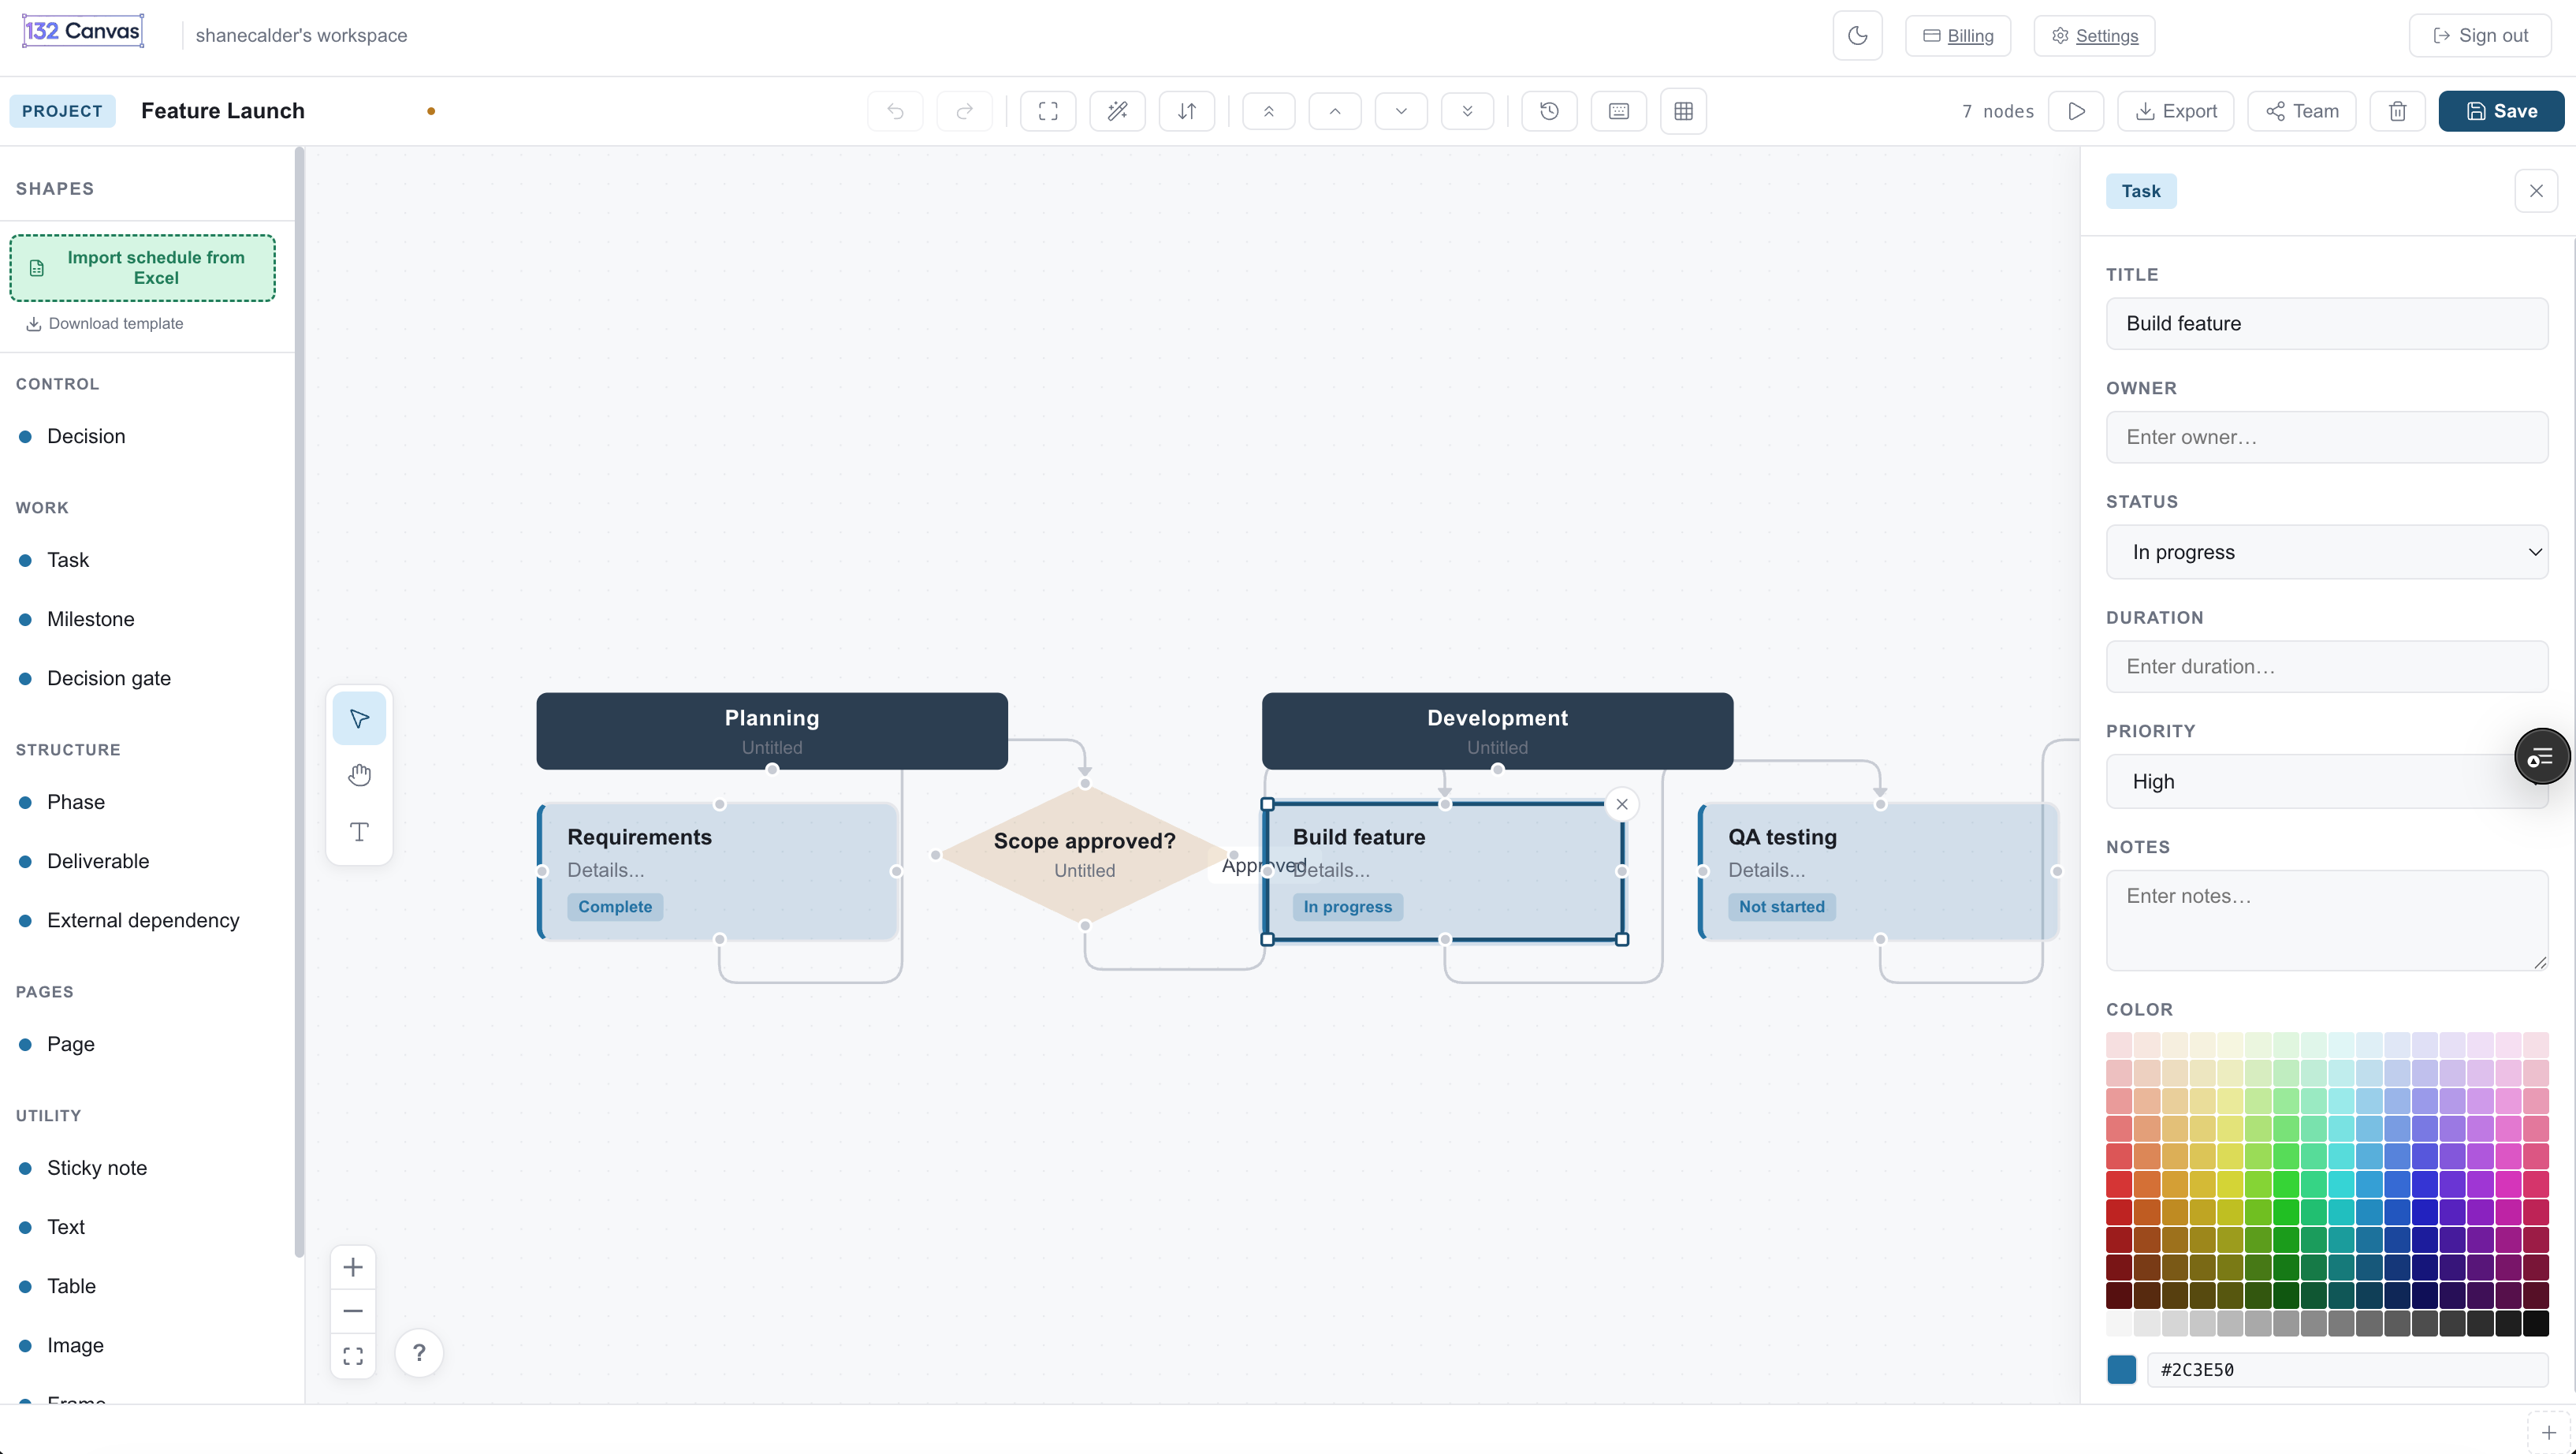Click send backward chevron-down icon
The width and height of the screenshot is (2576, 1454).
tap(1401, 111)
